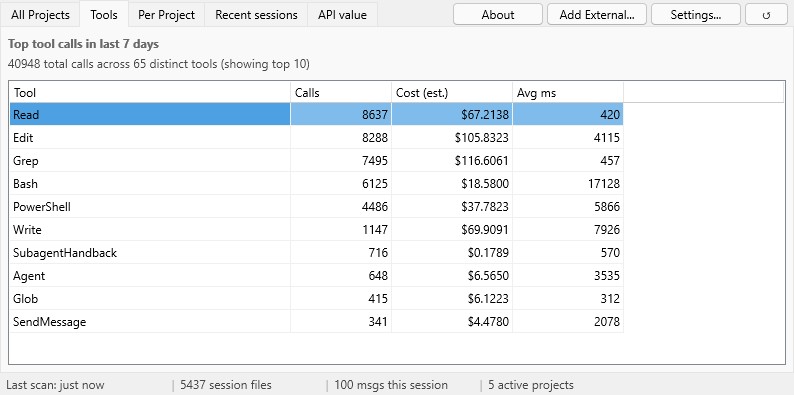Click calls value 341
This screenshot has height=395, width=794.
pos(378,322)
